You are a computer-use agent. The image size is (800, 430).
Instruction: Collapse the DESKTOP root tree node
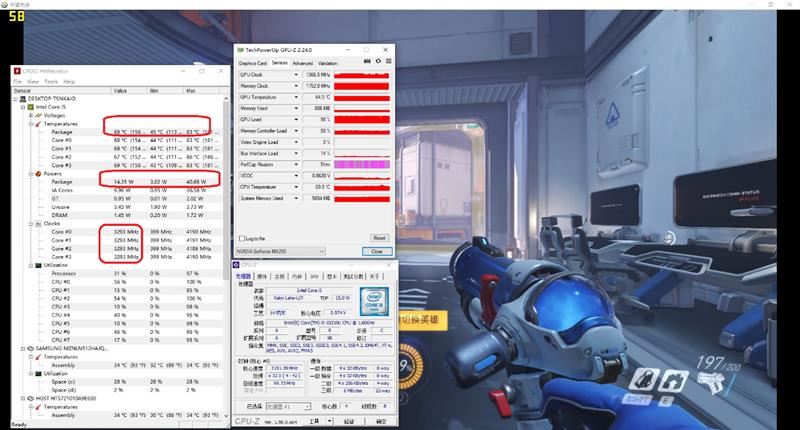pyautogui.click(x=16, y=98)
